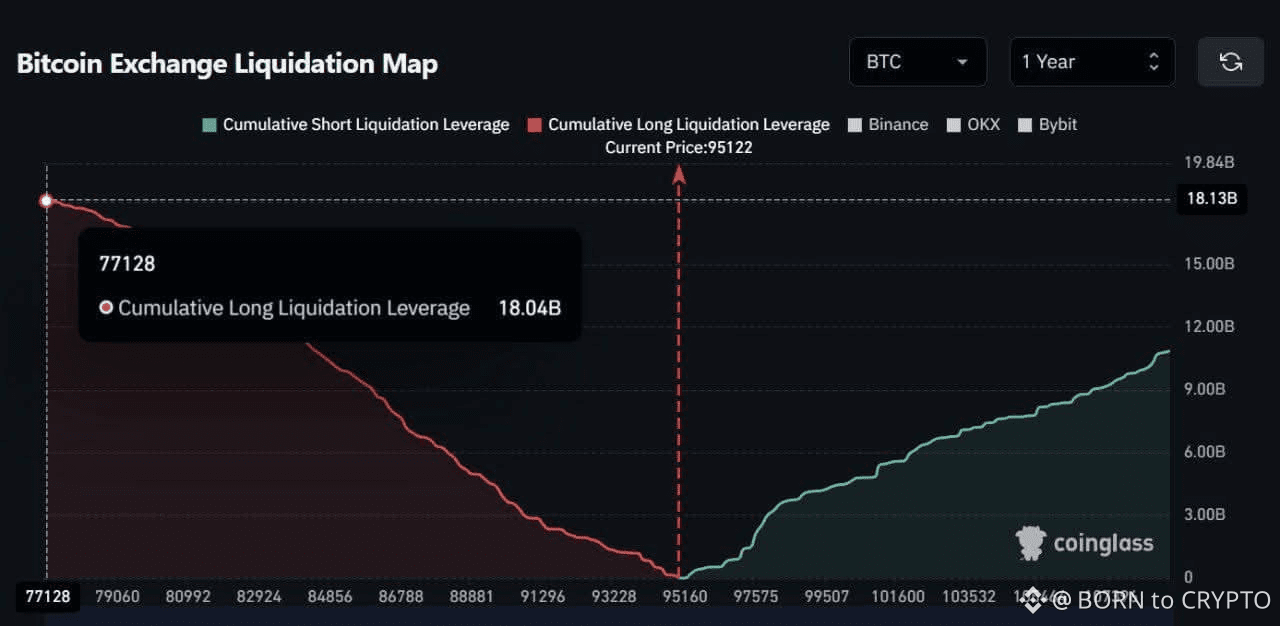Open the 1 Year timeframe selector
The width and height of the screenshot is (1280, 626).
coord(1092,62)
